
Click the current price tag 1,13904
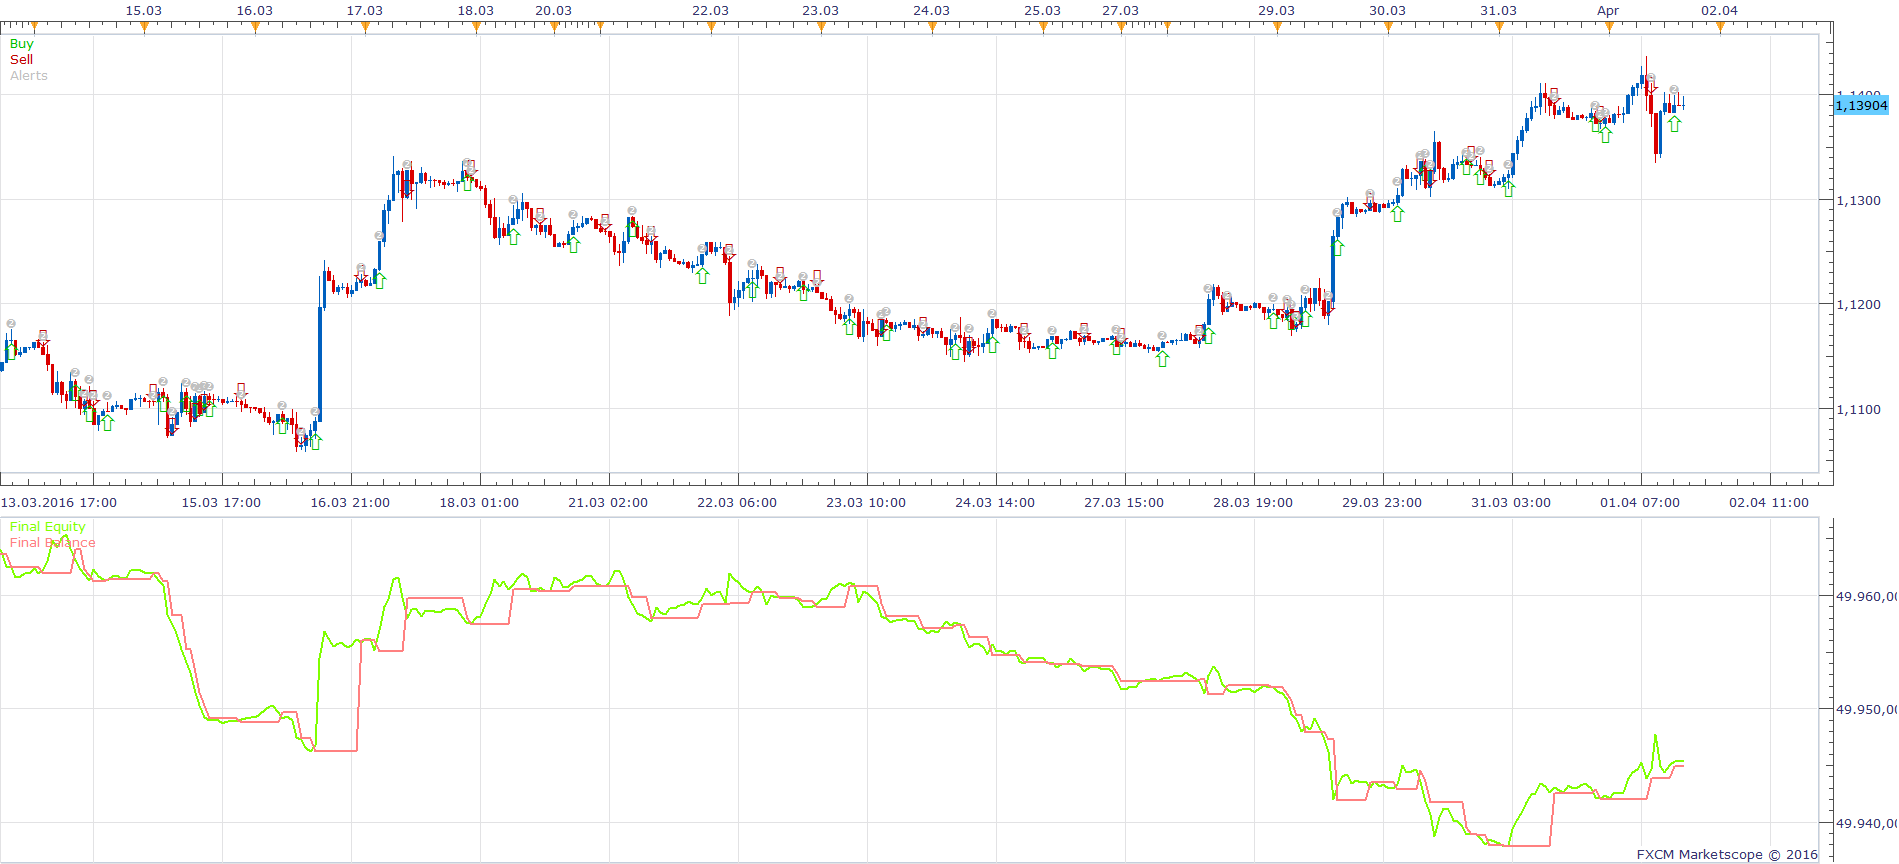pos(1861,105)
